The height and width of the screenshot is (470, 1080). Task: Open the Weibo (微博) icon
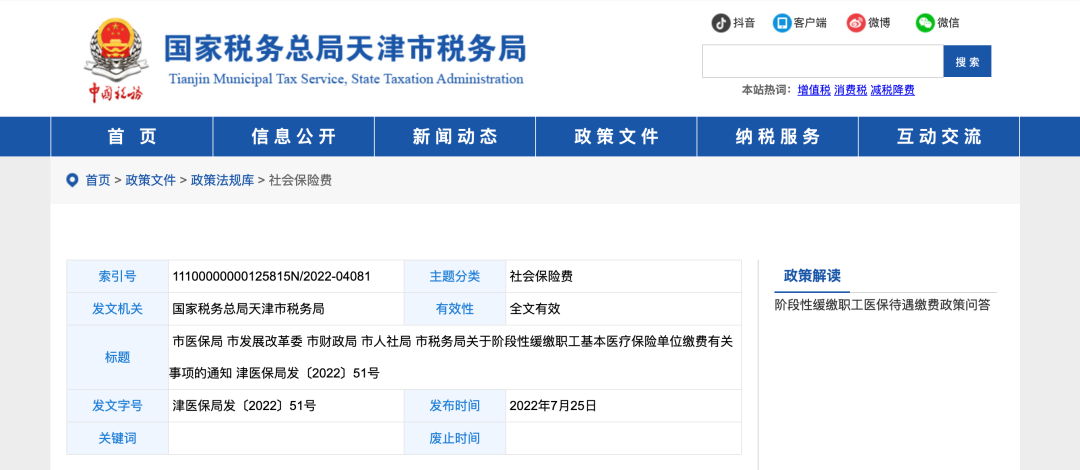click(x=856, y=23)
